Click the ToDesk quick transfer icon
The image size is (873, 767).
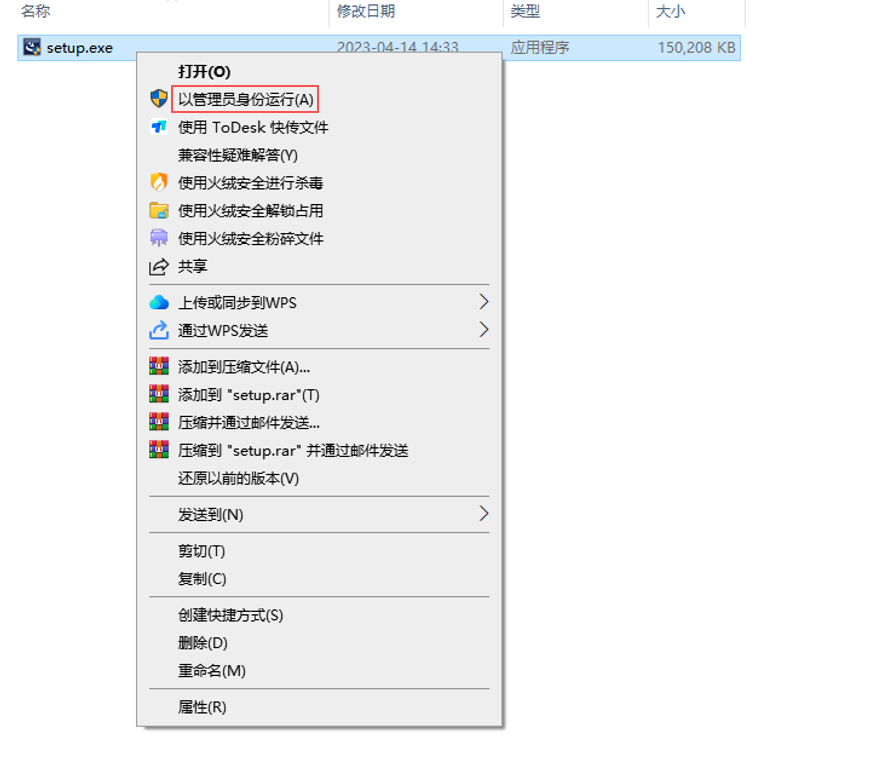pos(159,127)
